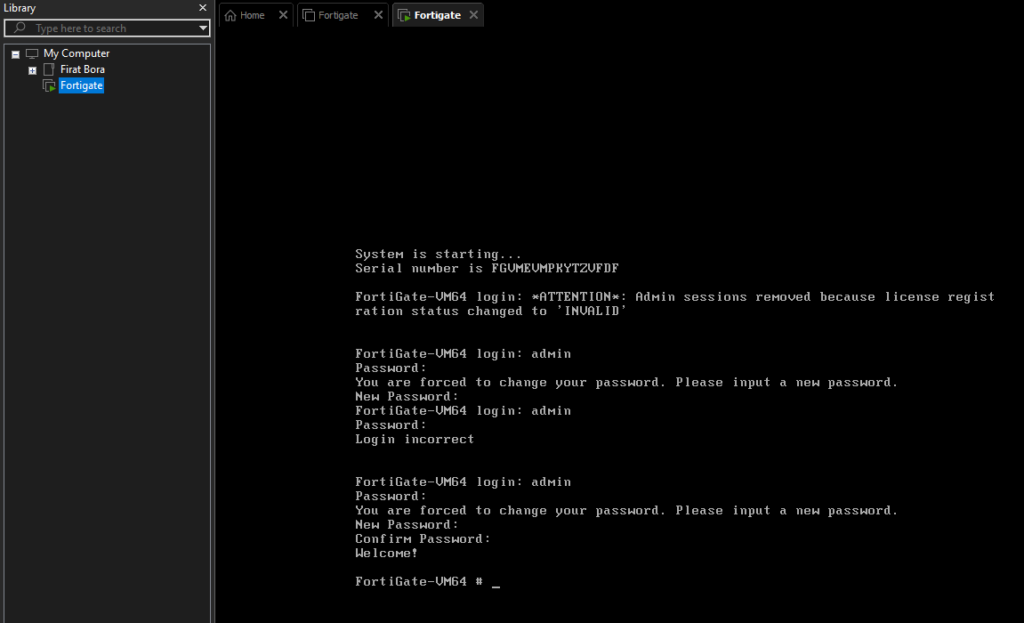The height and width of the screenshot is (623, 1024).
Task: Select the Firat Bora tree item
Action: [x=82, y=69]
